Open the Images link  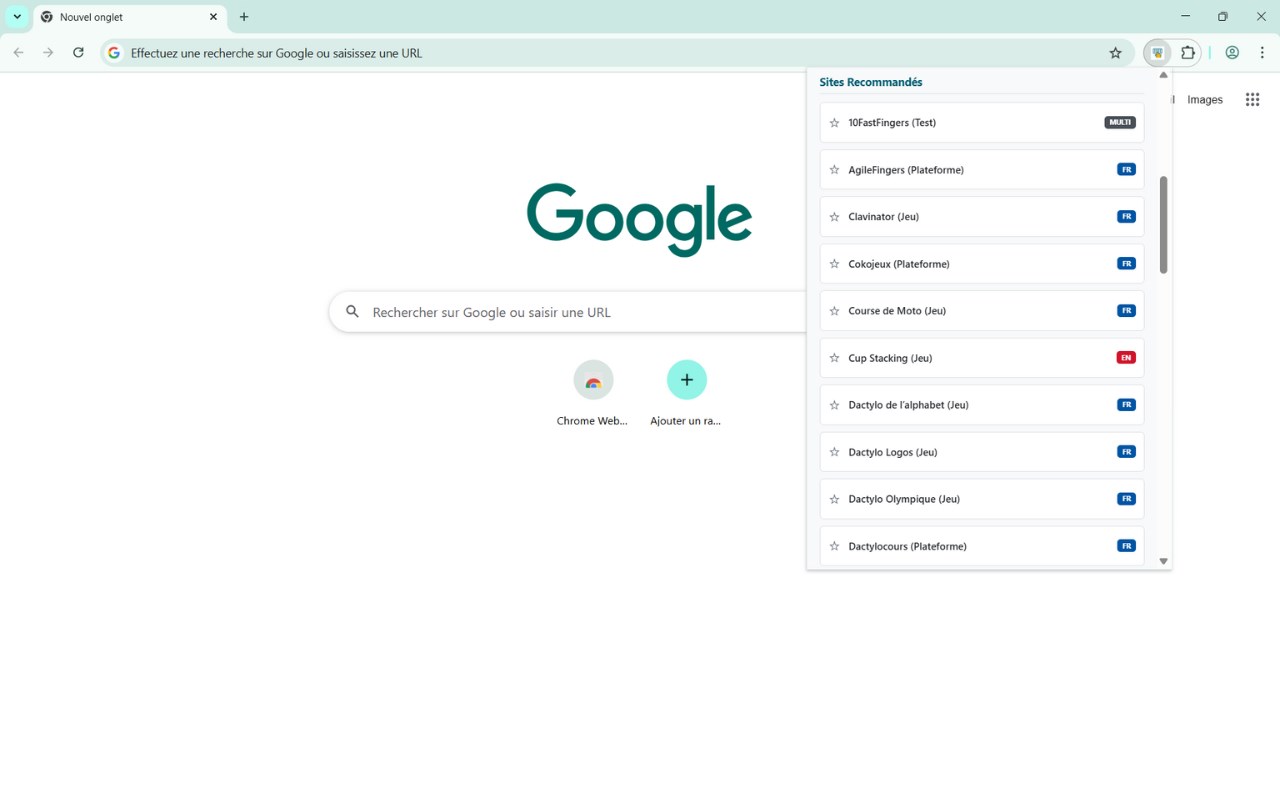click(1205, 100)
